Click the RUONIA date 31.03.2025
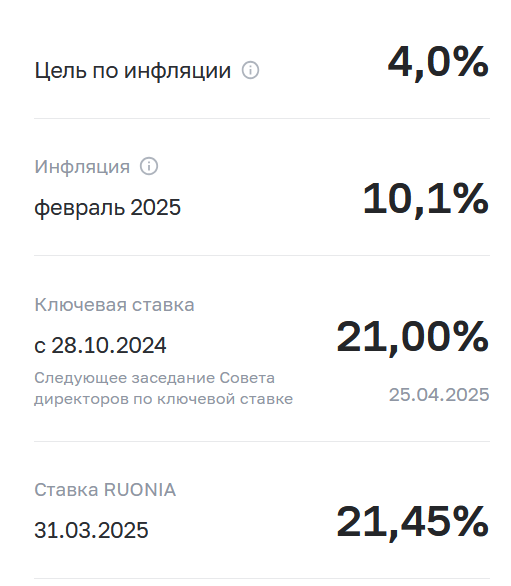The height and width of the screenshot is (586, 511). (x=91, y=530)
